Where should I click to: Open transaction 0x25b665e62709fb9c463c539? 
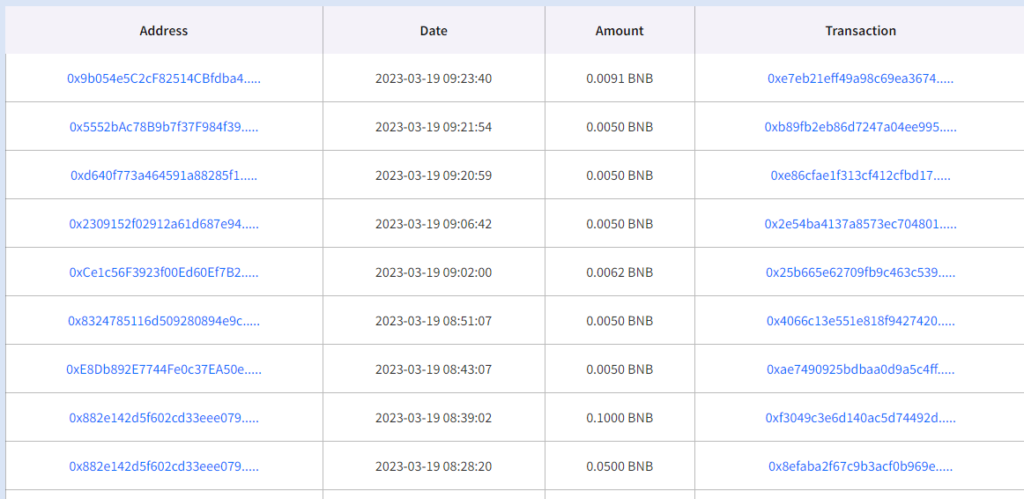860,272
